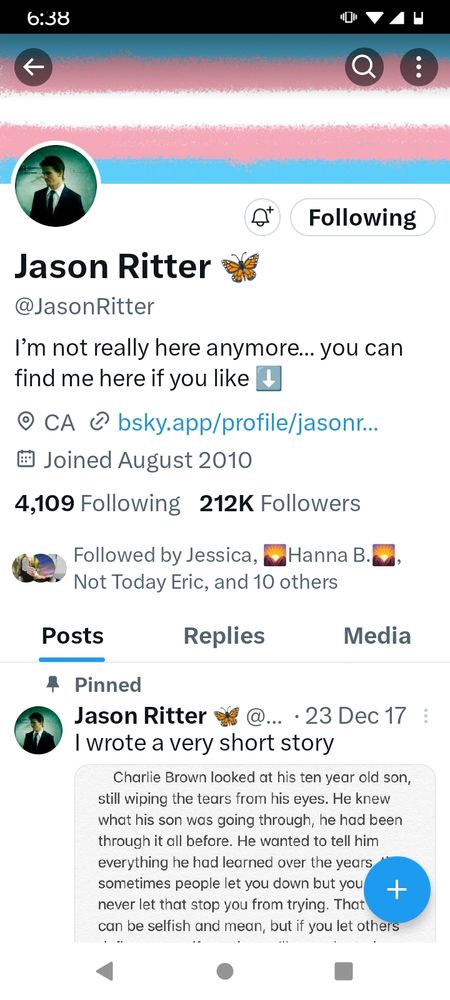Image resolution: width=450 pixels, height=1000 pixels.
Task: Tap the Android home circle button
Action: pos(224,971)
